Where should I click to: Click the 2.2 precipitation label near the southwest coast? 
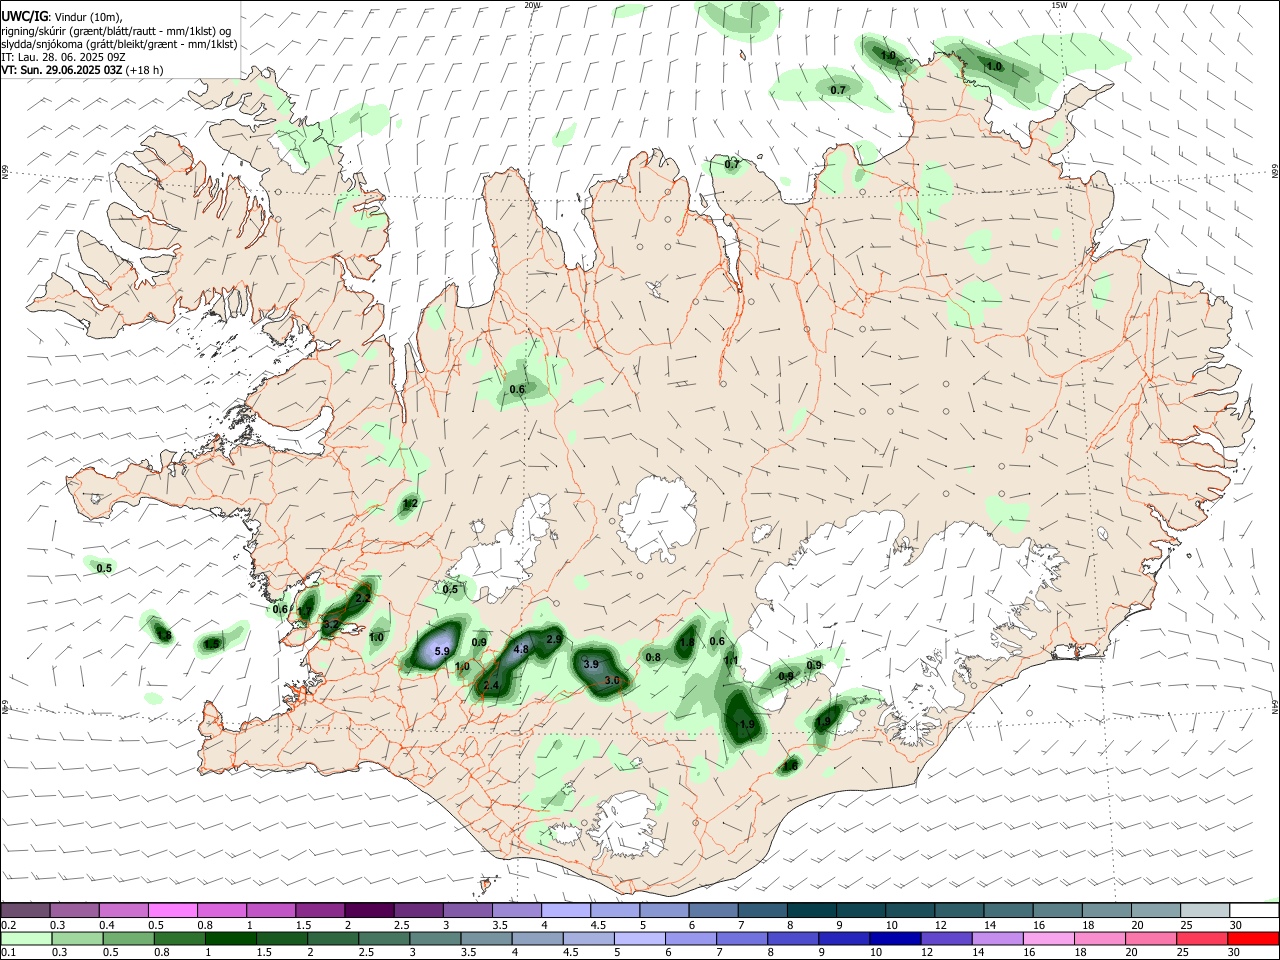(363, 598)
